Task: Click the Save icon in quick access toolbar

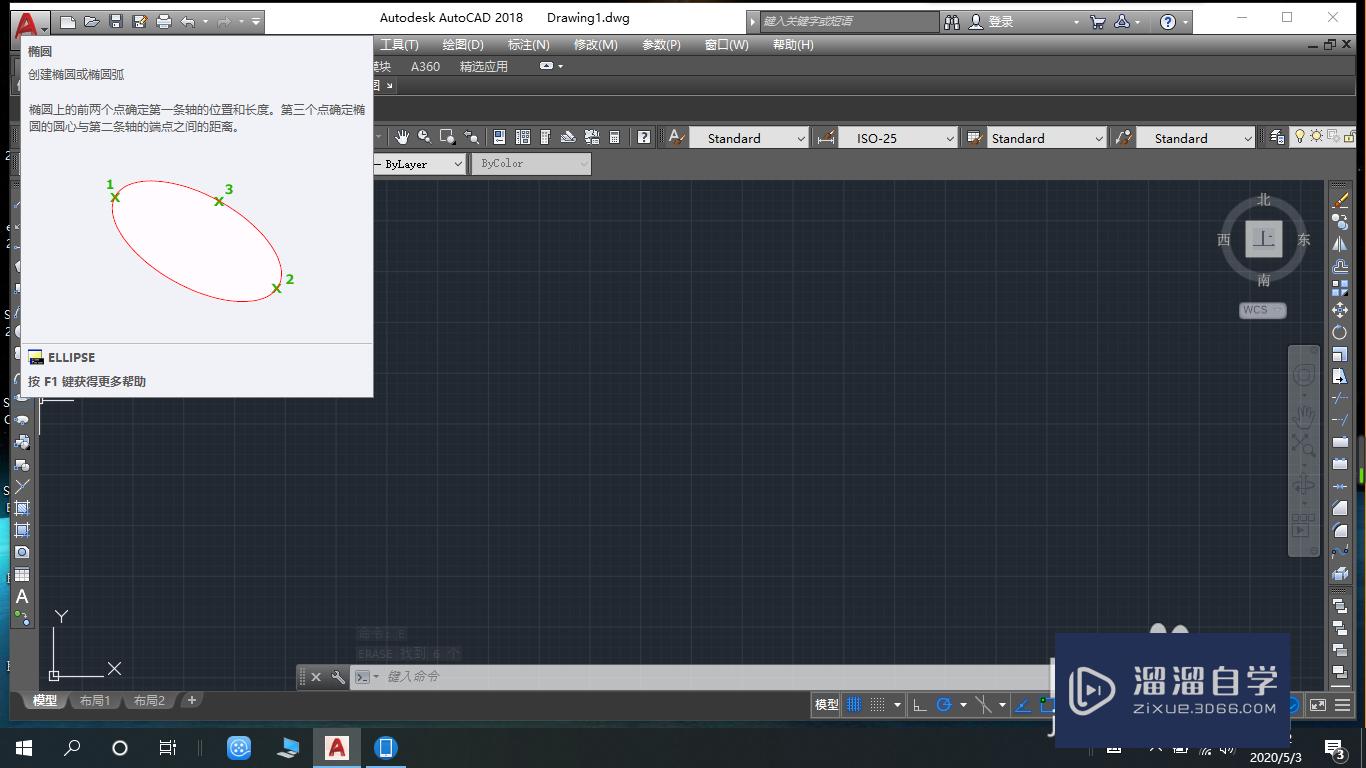Action: pos(116,21)
